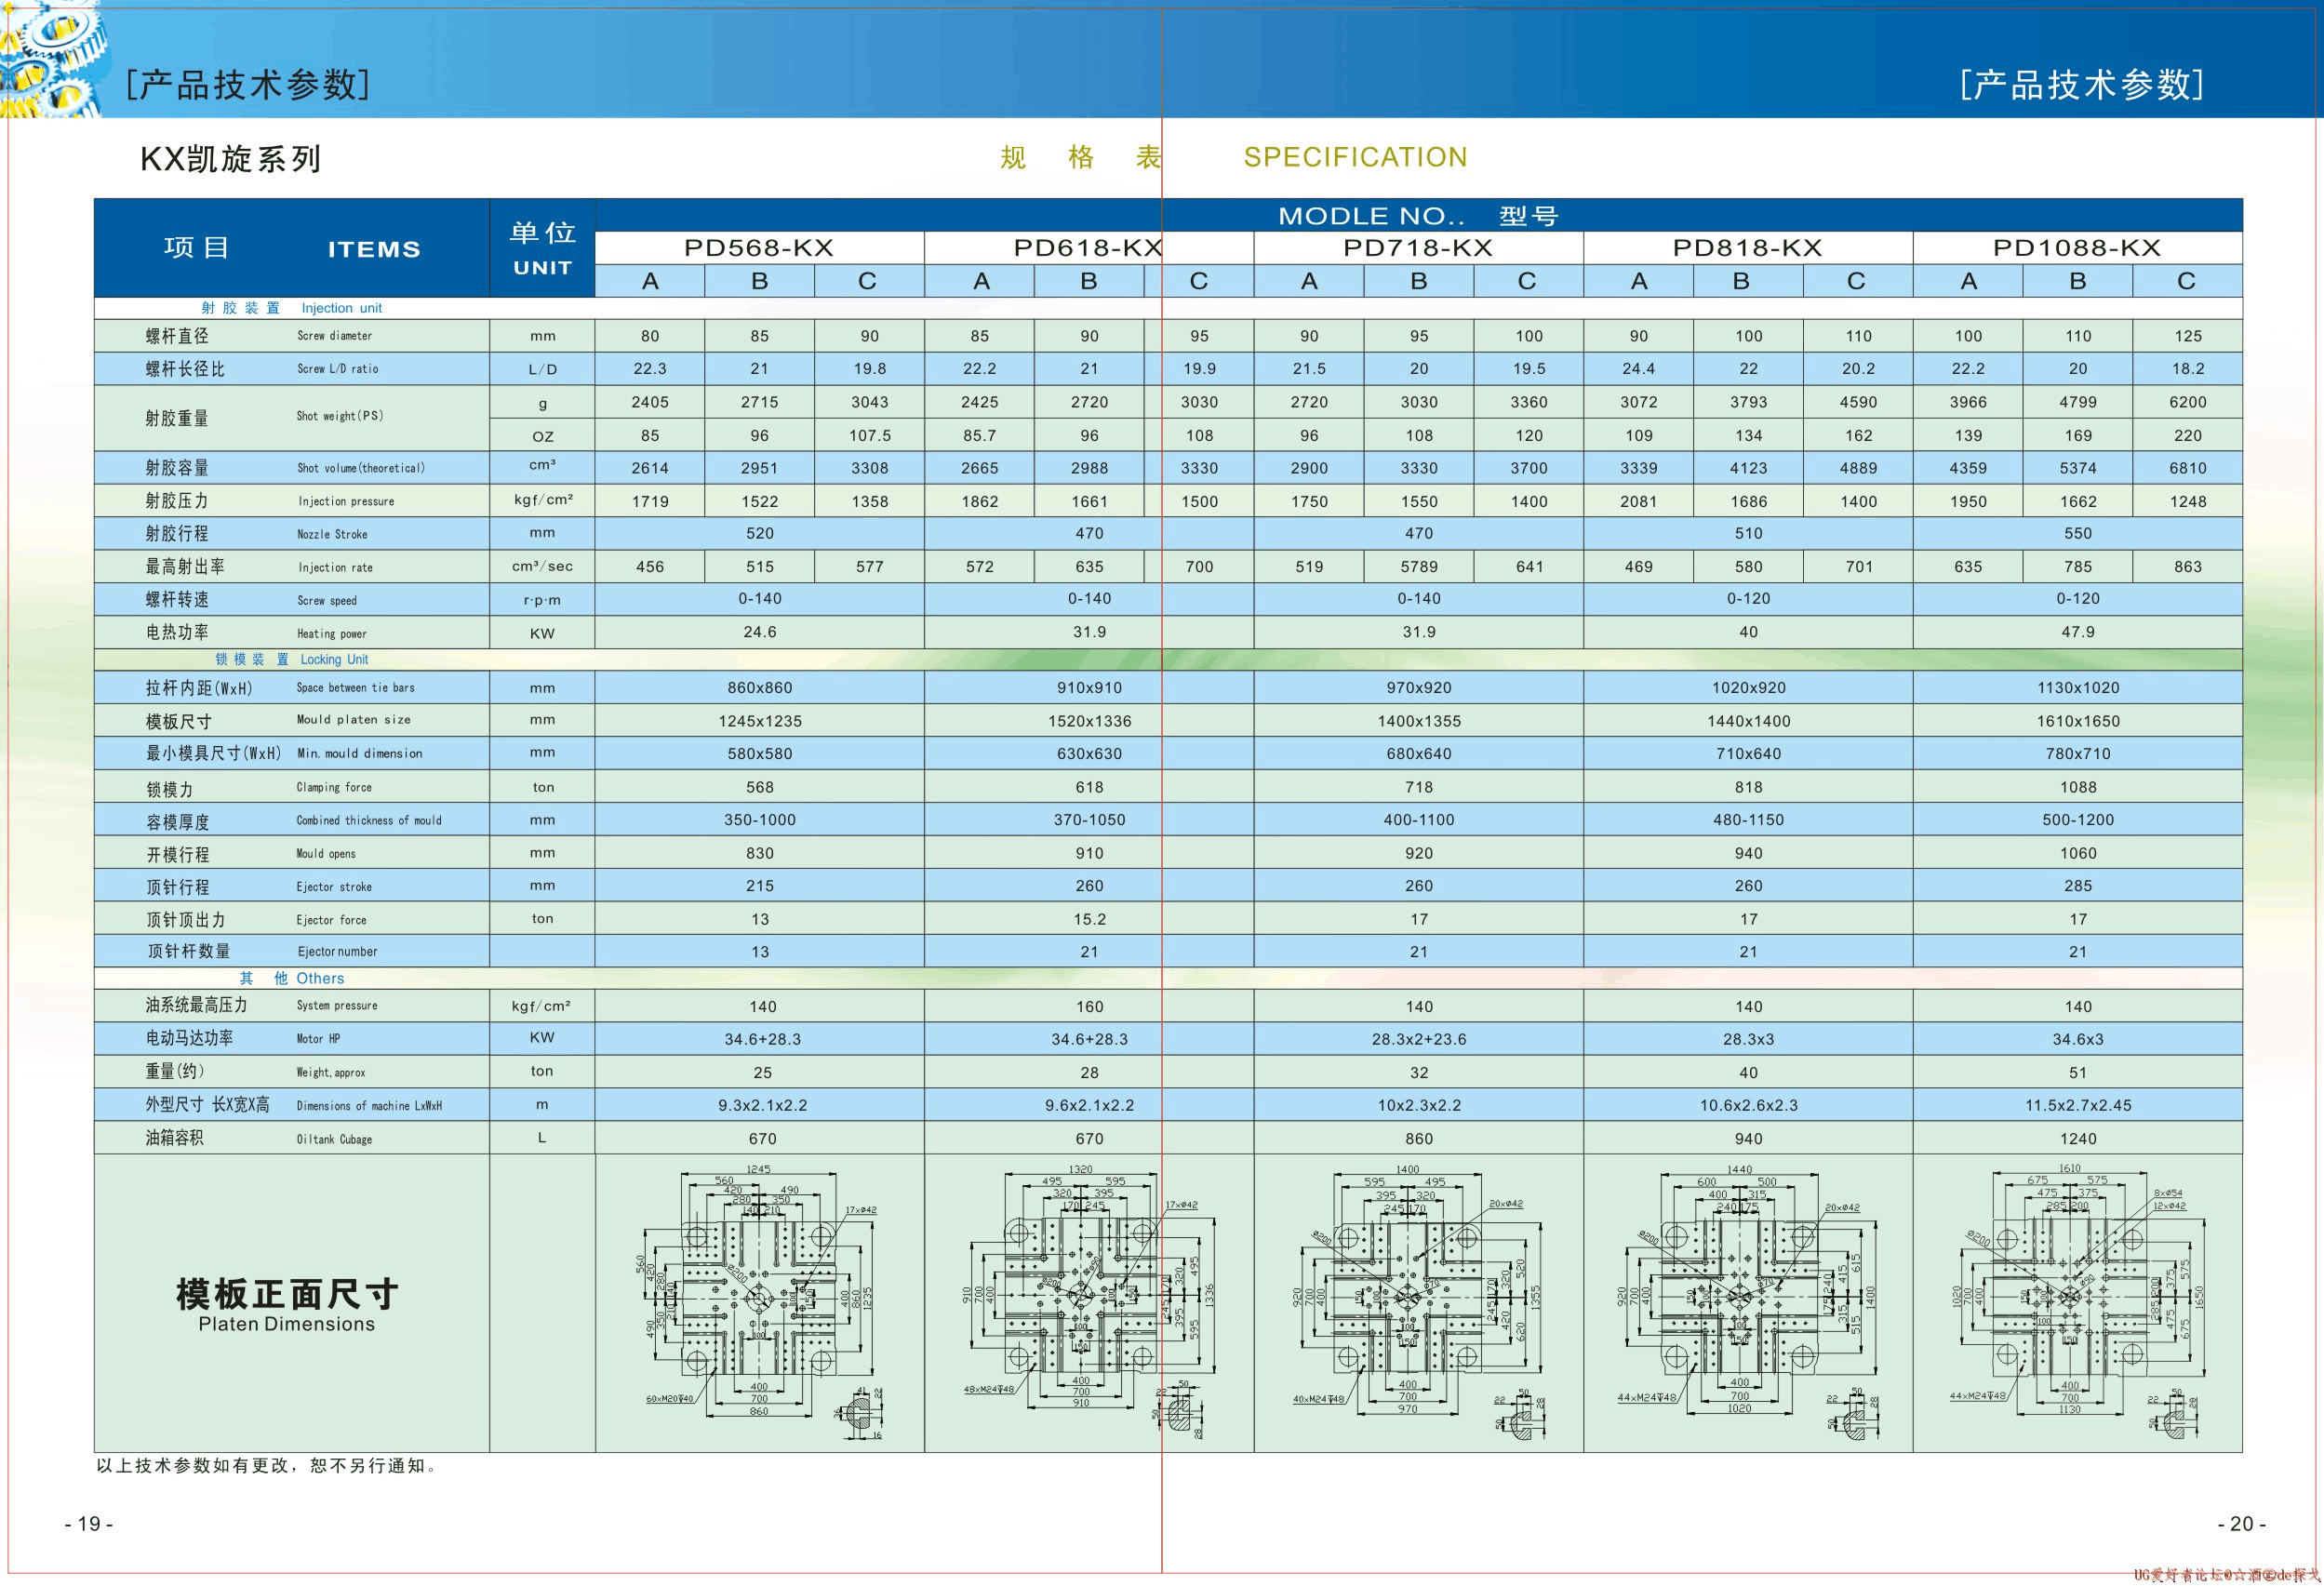Click the page number - 19 -

[89, 1524]
